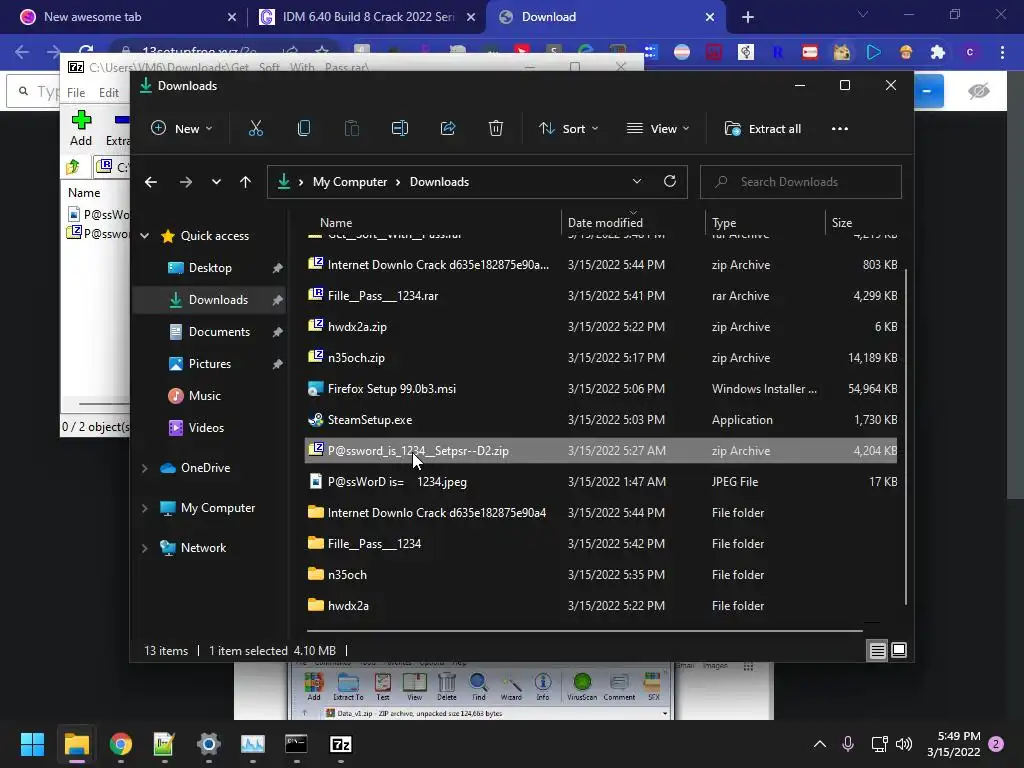
Task: Select Desktop in Quick access
Action: [210, 268]
